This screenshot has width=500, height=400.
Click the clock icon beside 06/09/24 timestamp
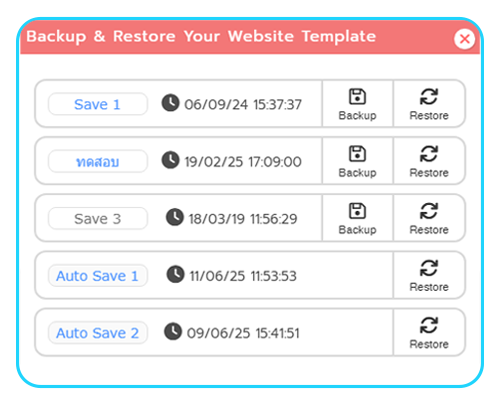(170, 103)
